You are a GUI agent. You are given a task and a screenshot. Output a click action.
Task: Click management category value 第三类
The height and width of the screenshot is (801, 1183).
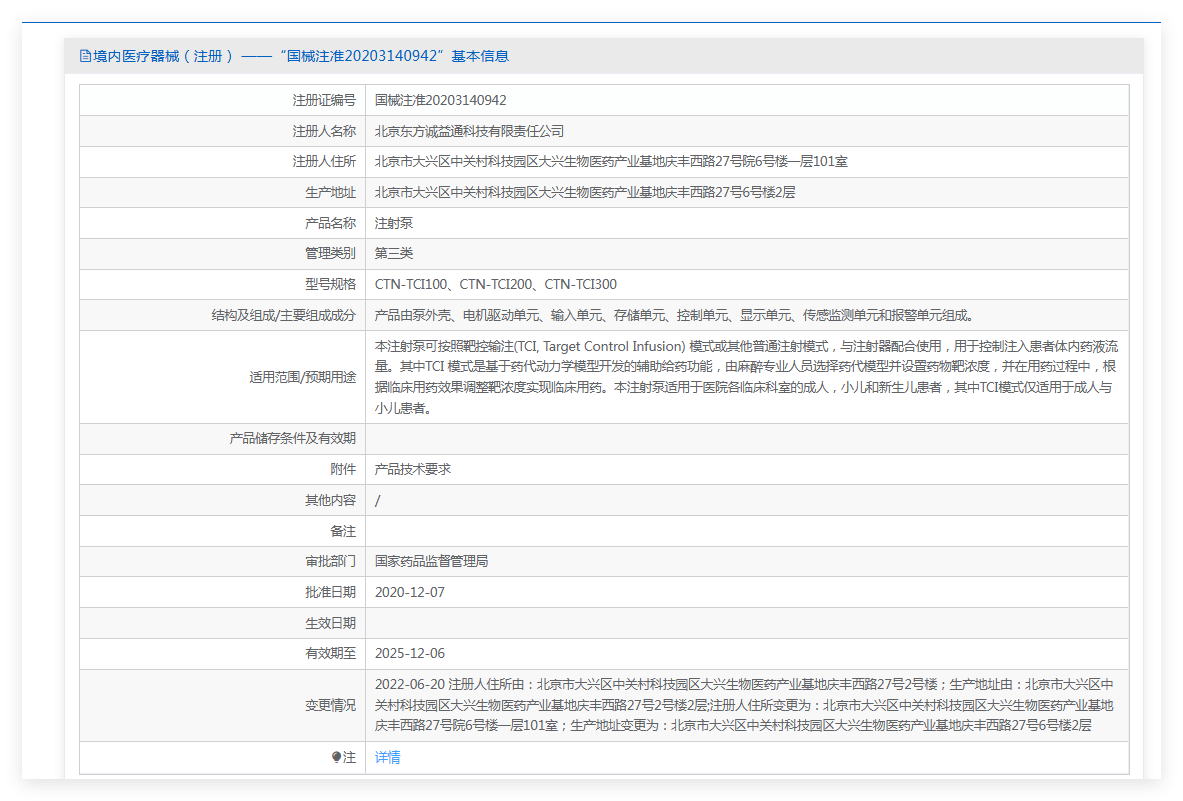pyautogui.click(x=394, y=254)
